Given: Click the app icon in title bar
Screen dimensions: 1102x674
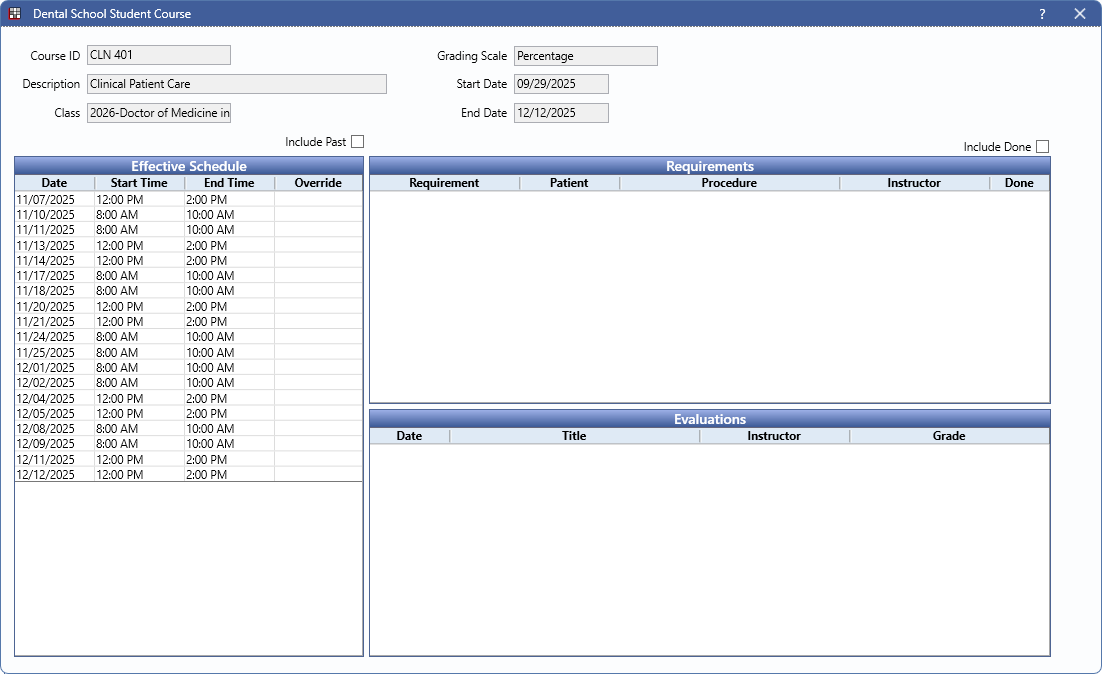Looking at the screenshot, I should [x=15, y=14].
